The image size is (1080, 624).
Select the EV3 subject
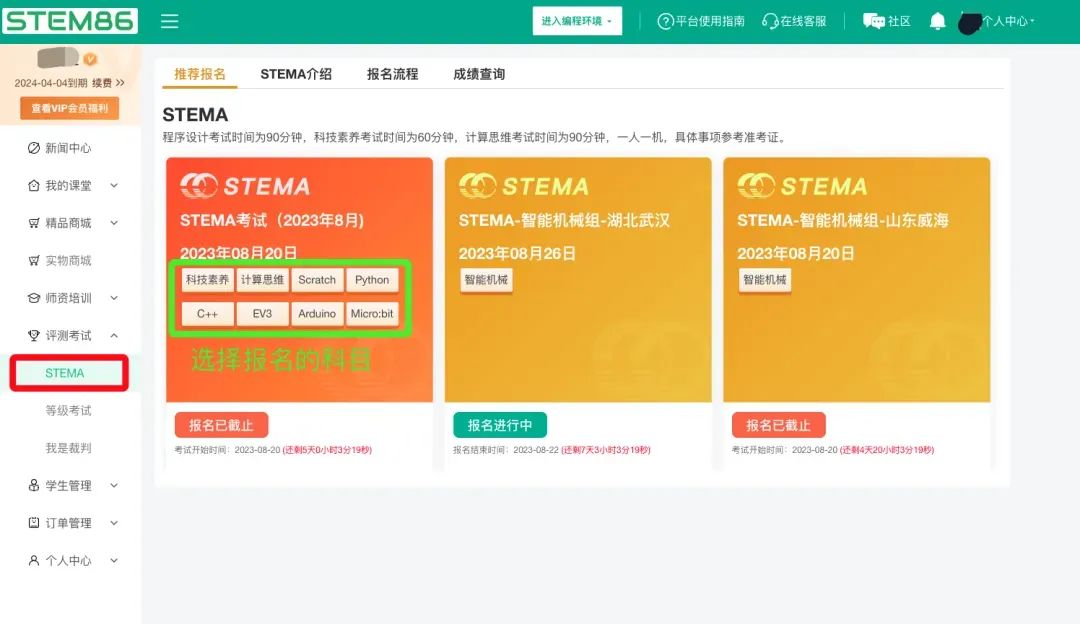pos(262,313)
